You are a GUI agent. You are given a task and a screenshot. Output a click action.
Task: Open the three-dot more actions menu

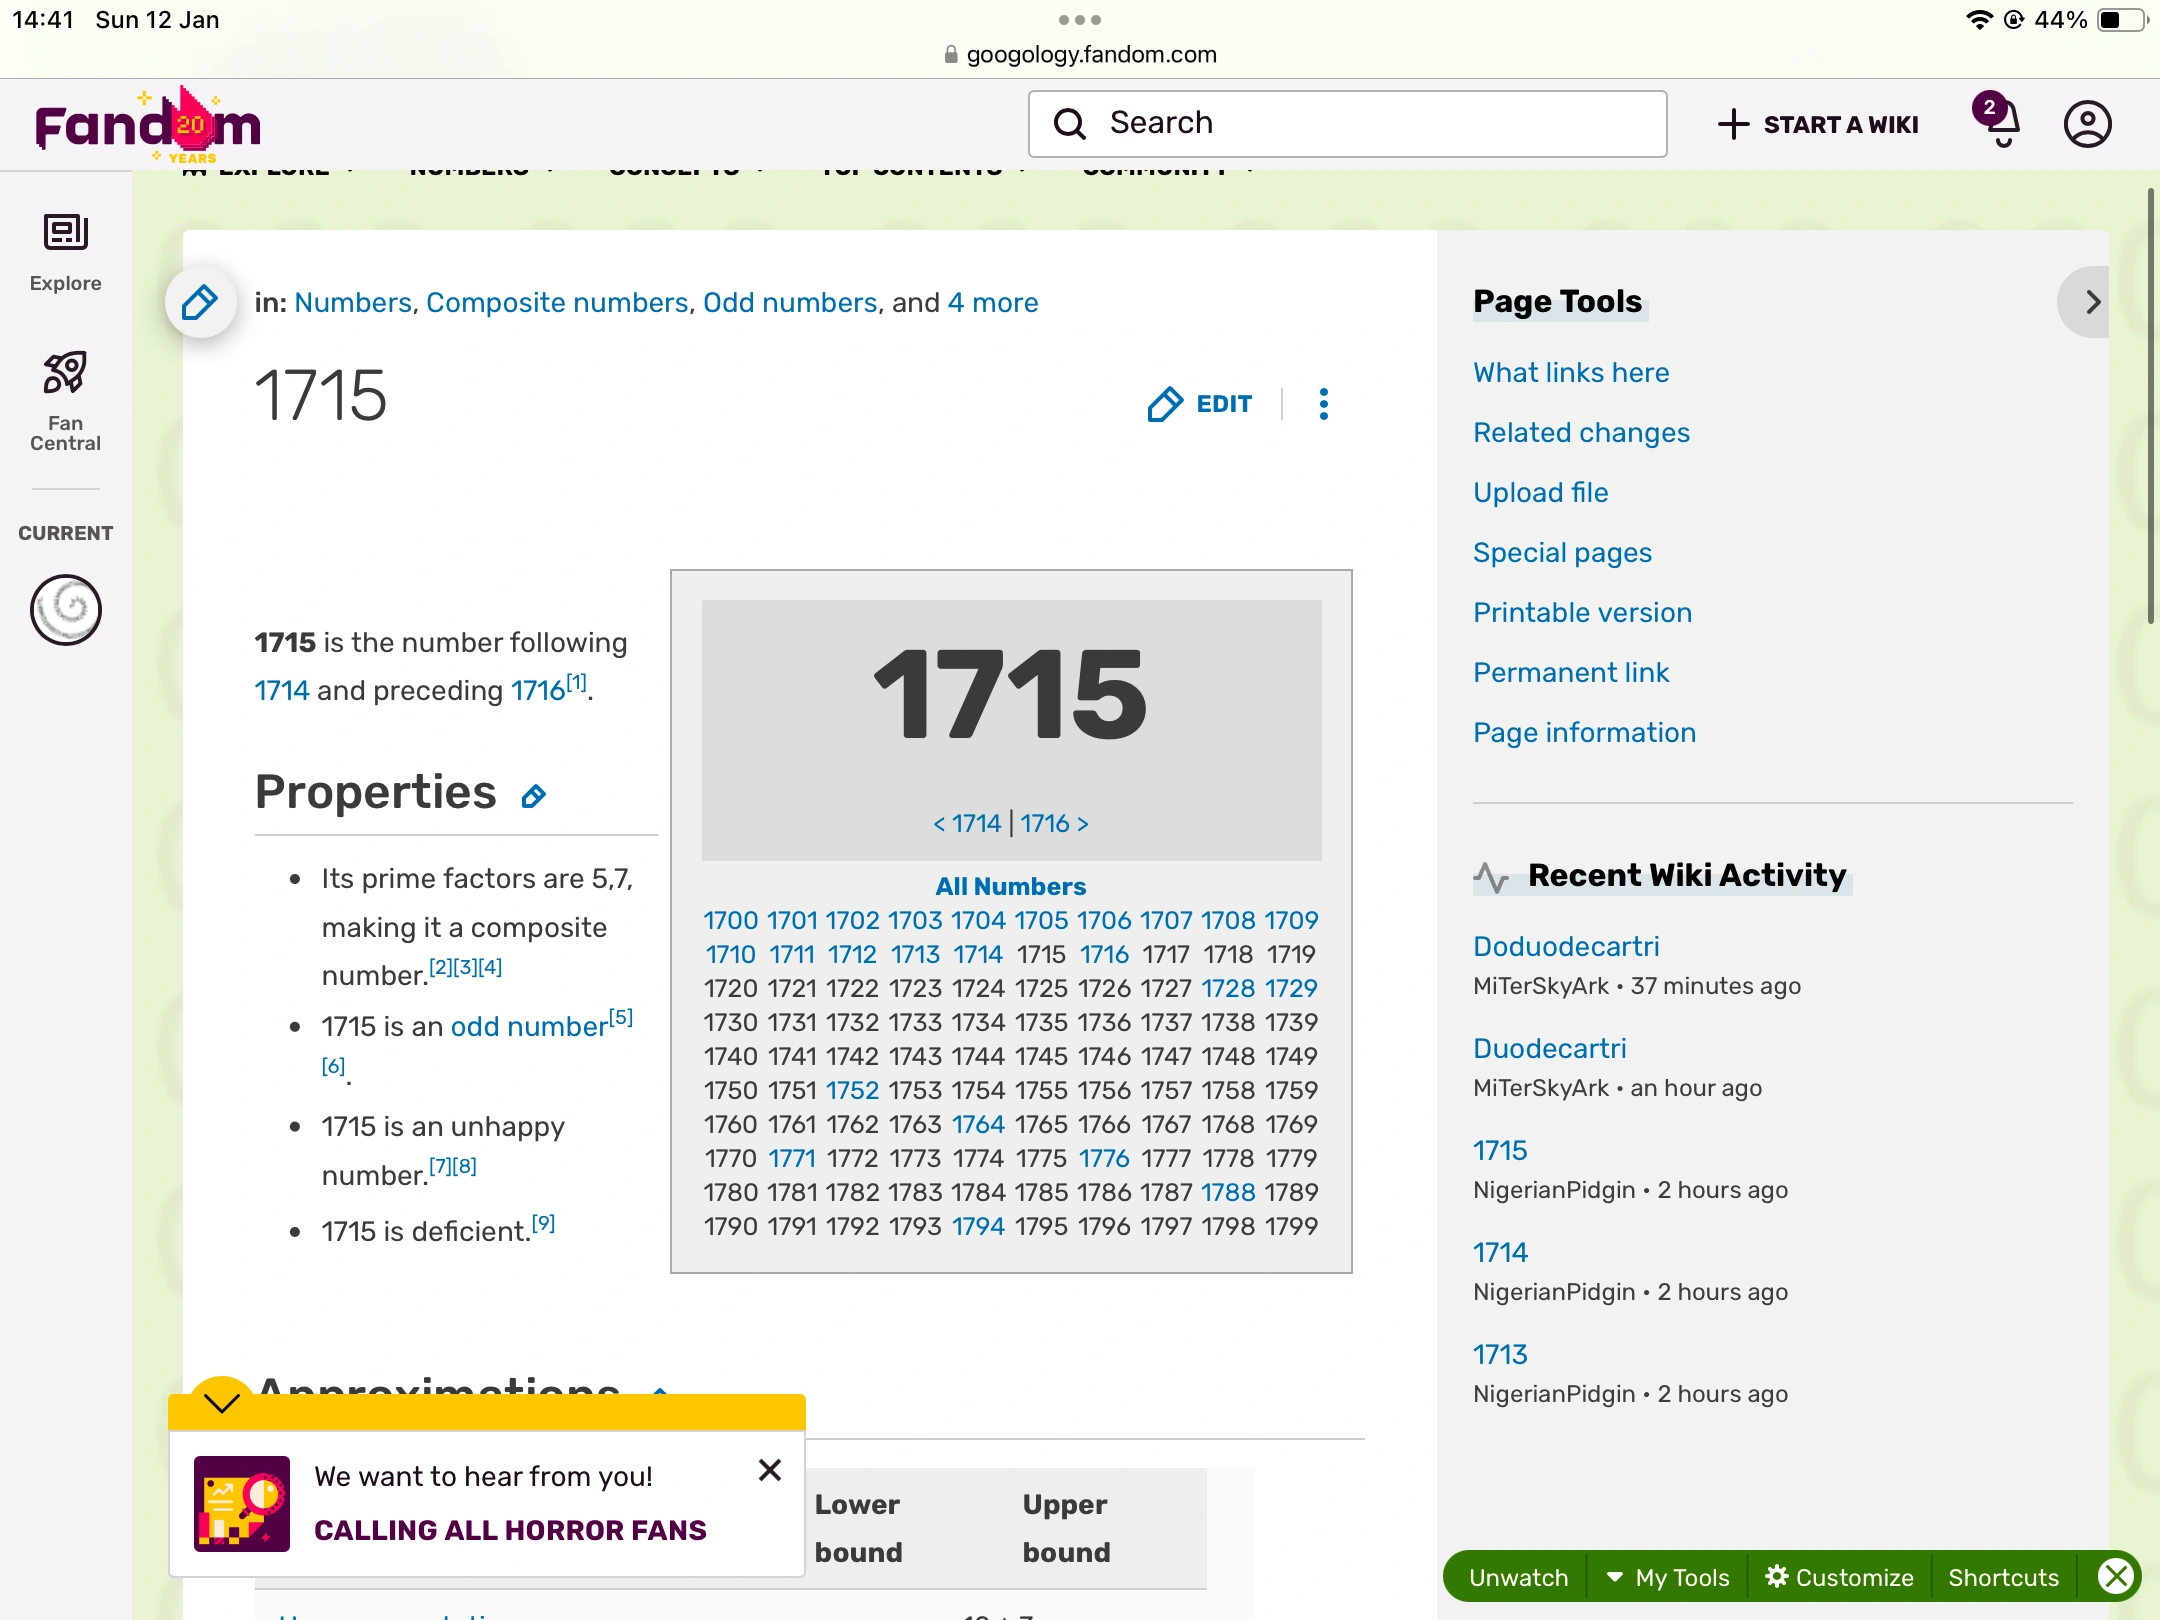click(1323, 404)
